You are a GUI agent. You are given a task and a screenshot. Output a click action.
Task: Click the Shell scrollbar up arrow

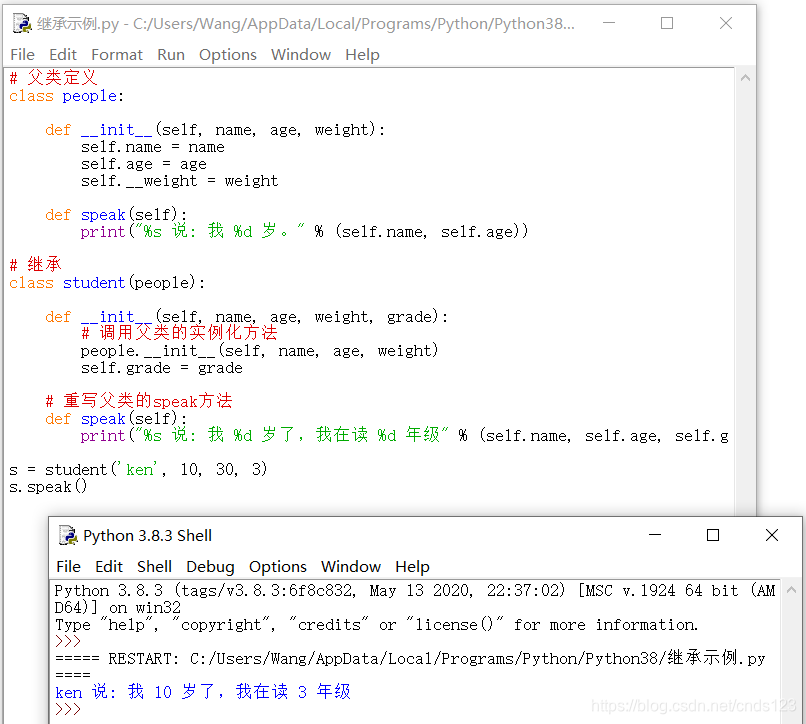coord(792,590)
